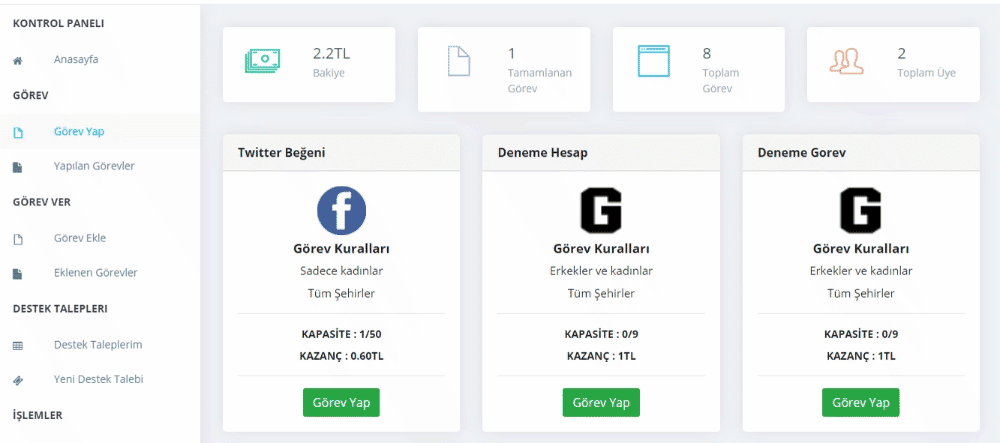The height and width of the screenshot is (443, 1000).
Task: Open Destek Taleplerim page
Action: click(x=98, y=345)
